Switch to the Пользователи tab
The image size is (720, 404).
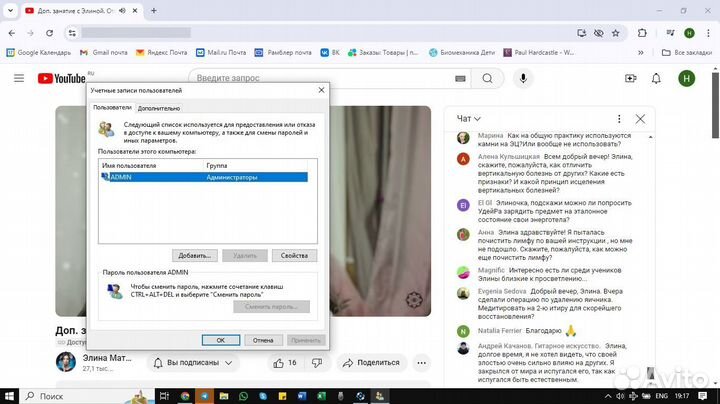(x=112, y=107)
